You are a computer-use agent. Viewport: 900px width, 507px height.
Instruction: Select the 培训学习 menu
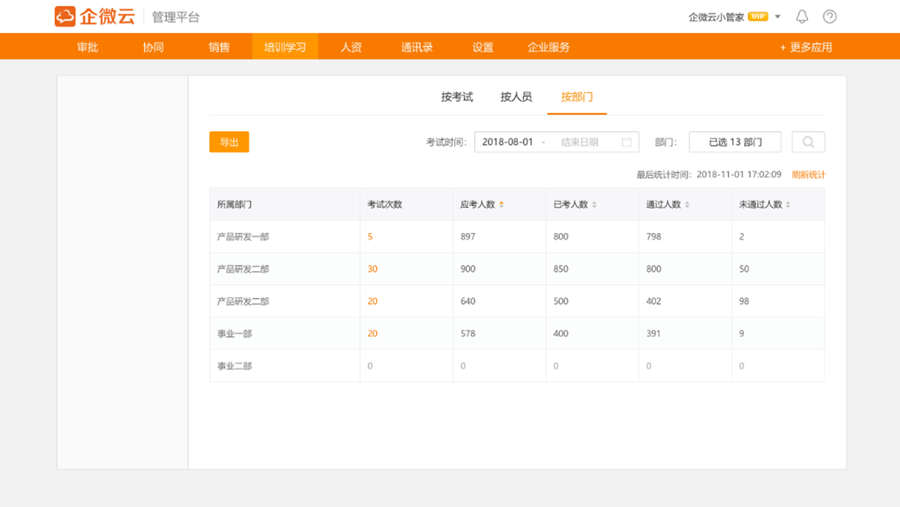point(285,47)
